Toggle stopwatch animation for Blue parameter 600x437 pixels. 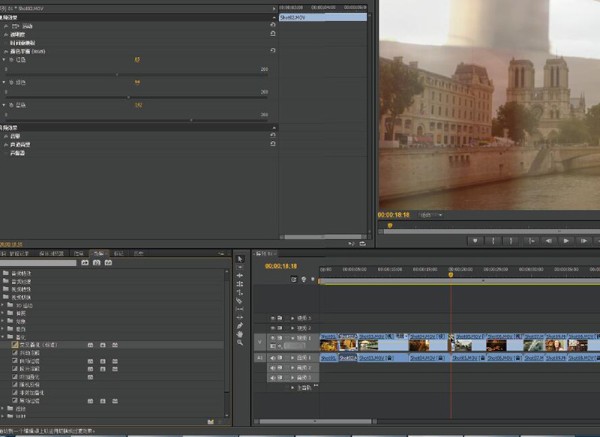tap(11, 105)
